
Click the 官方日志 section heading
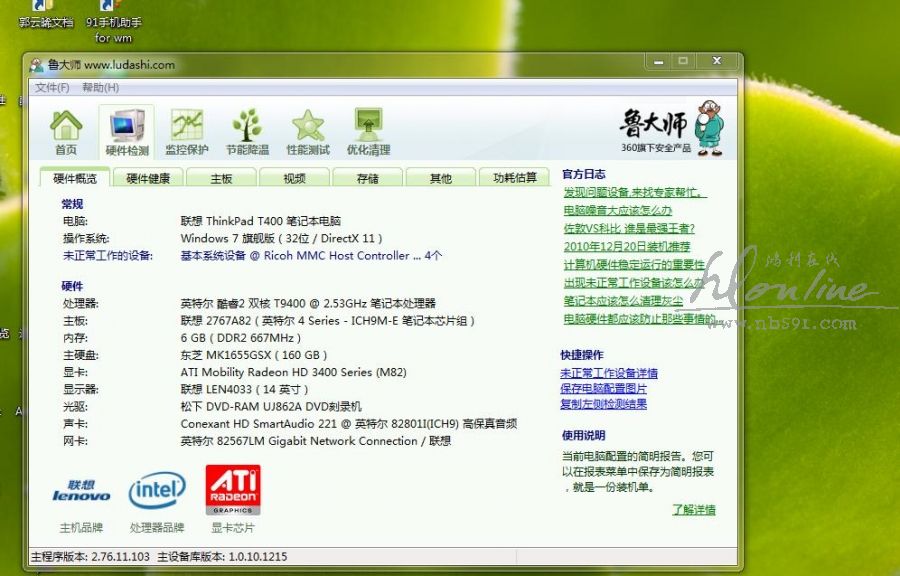point(583,174)
